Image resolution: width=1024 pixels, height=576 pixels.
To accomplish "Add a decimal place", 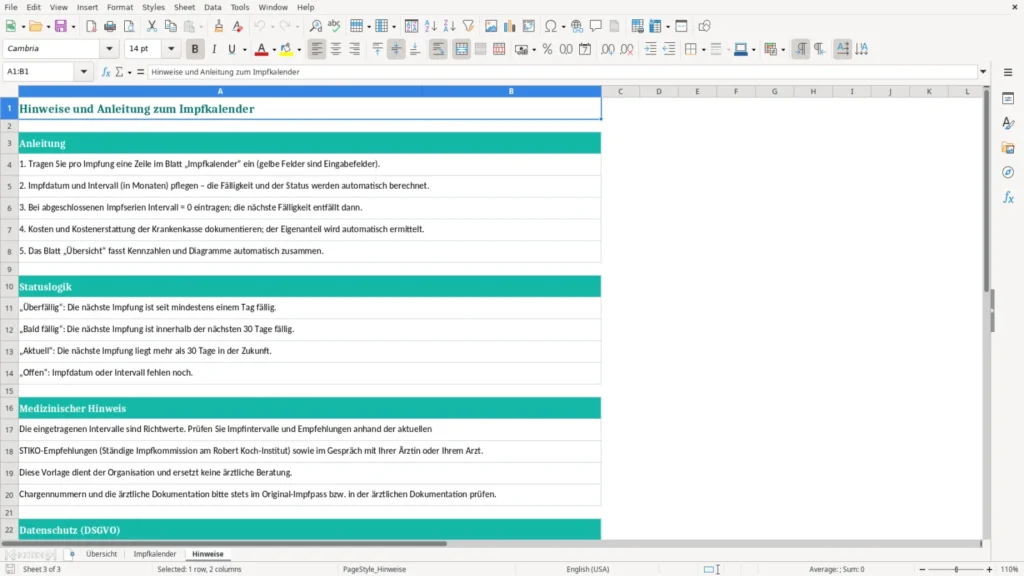I will (608, 49).
